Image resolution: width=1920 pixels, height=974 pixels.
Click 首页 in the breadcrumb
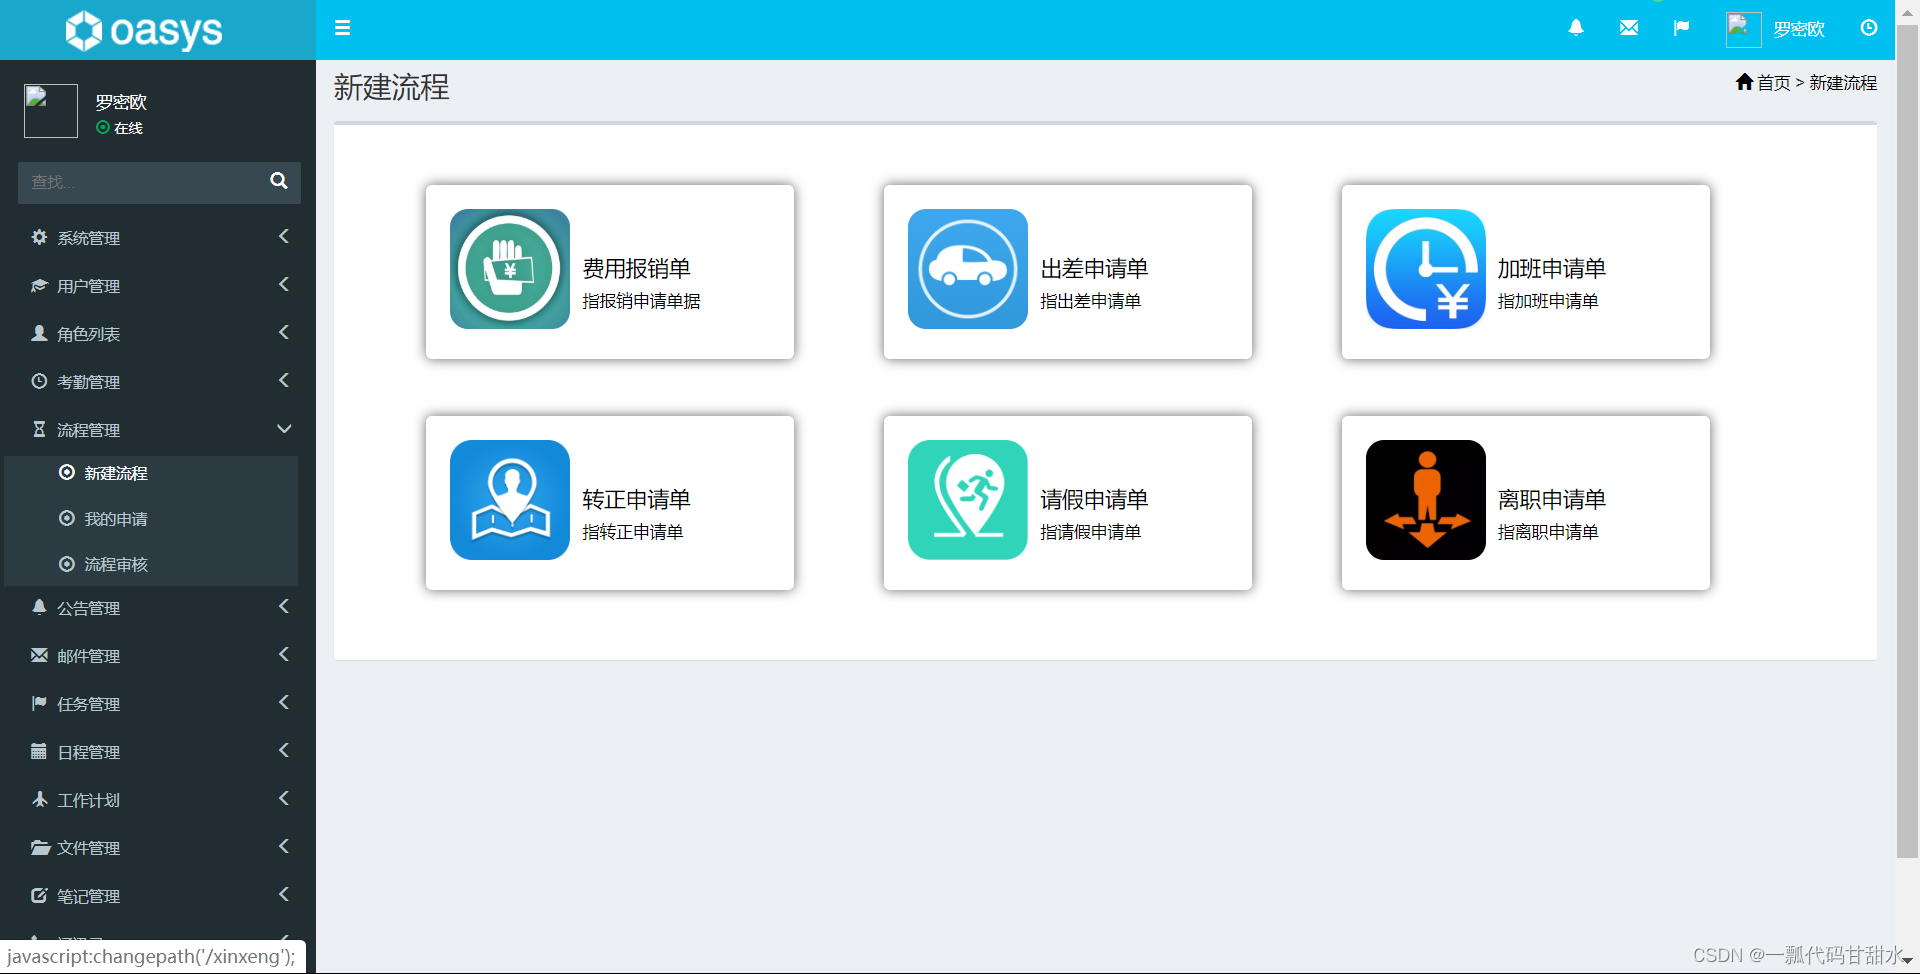[1774, 83]
